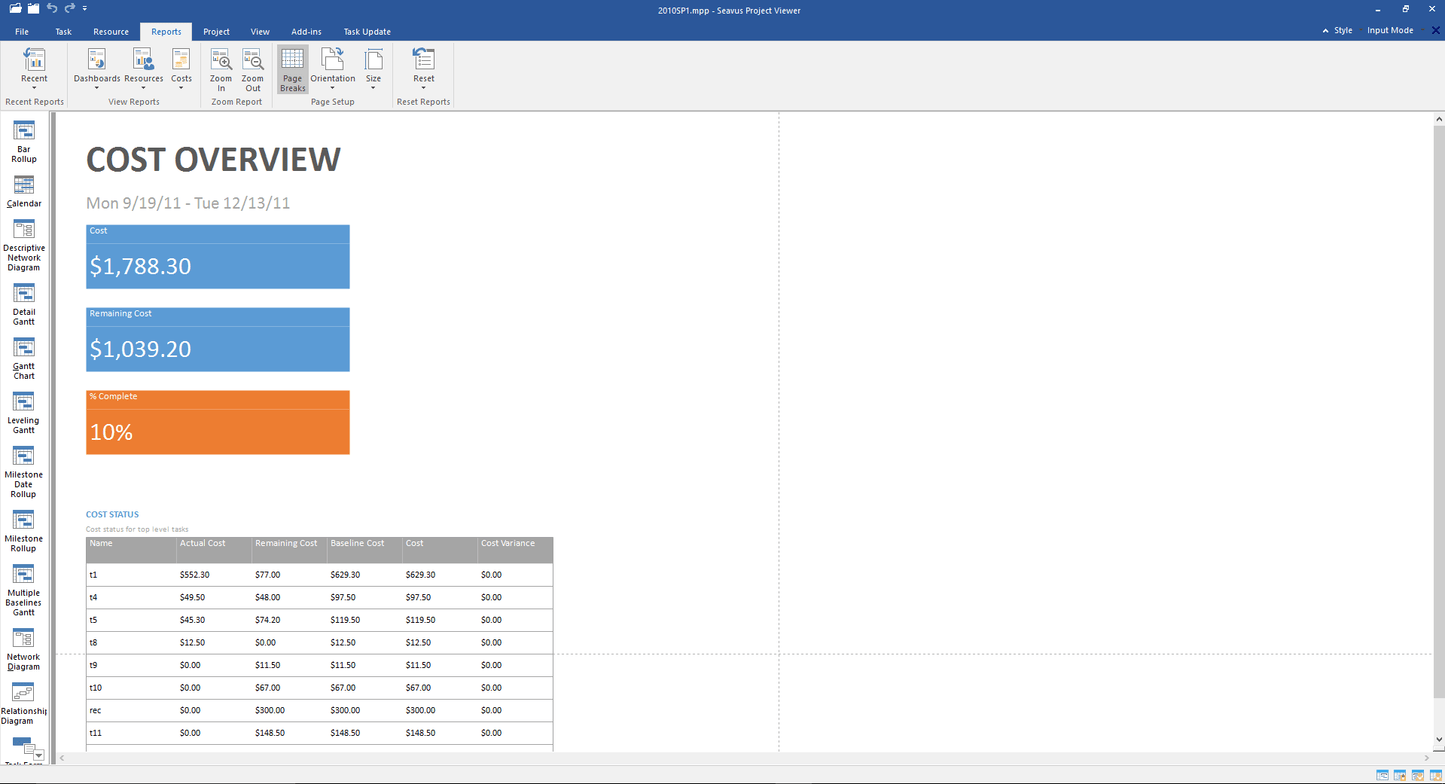Toggle Input Mode in the title bar
This screenshot has width=1445, height=784.
[x=1390, y=30]
